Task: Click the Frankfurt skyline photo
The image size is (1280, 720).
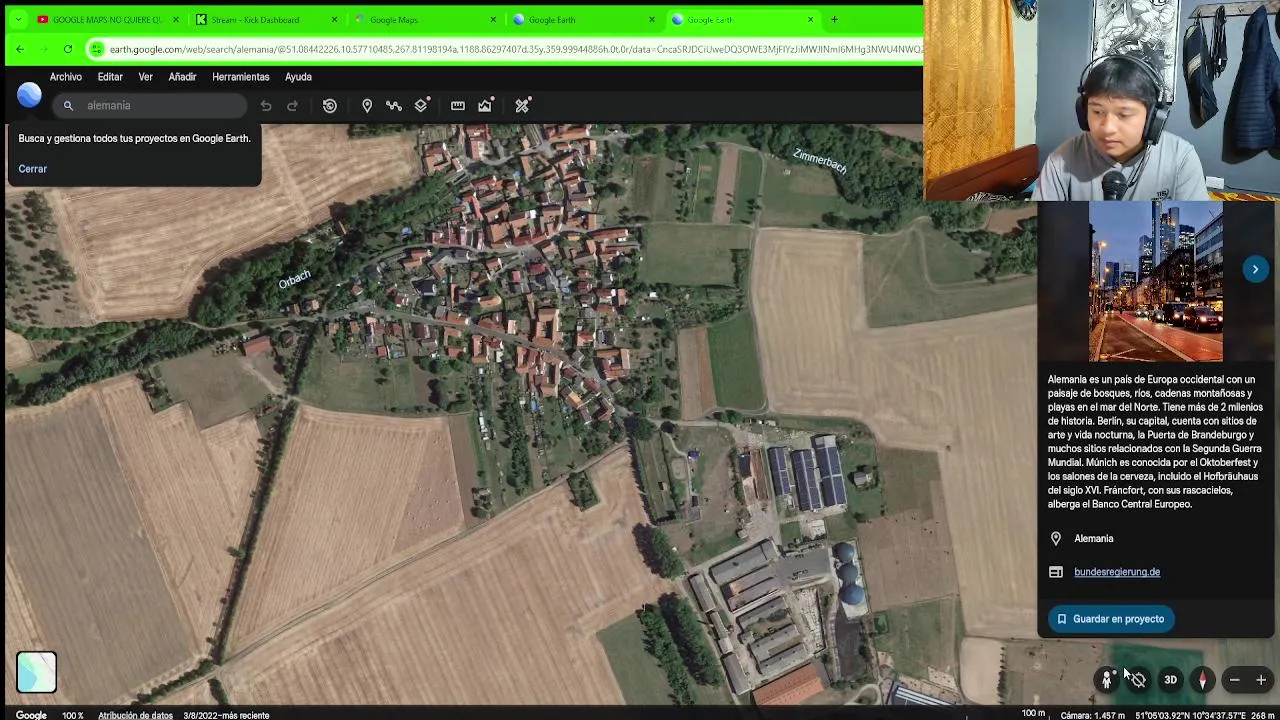Action: [1155, 281]
